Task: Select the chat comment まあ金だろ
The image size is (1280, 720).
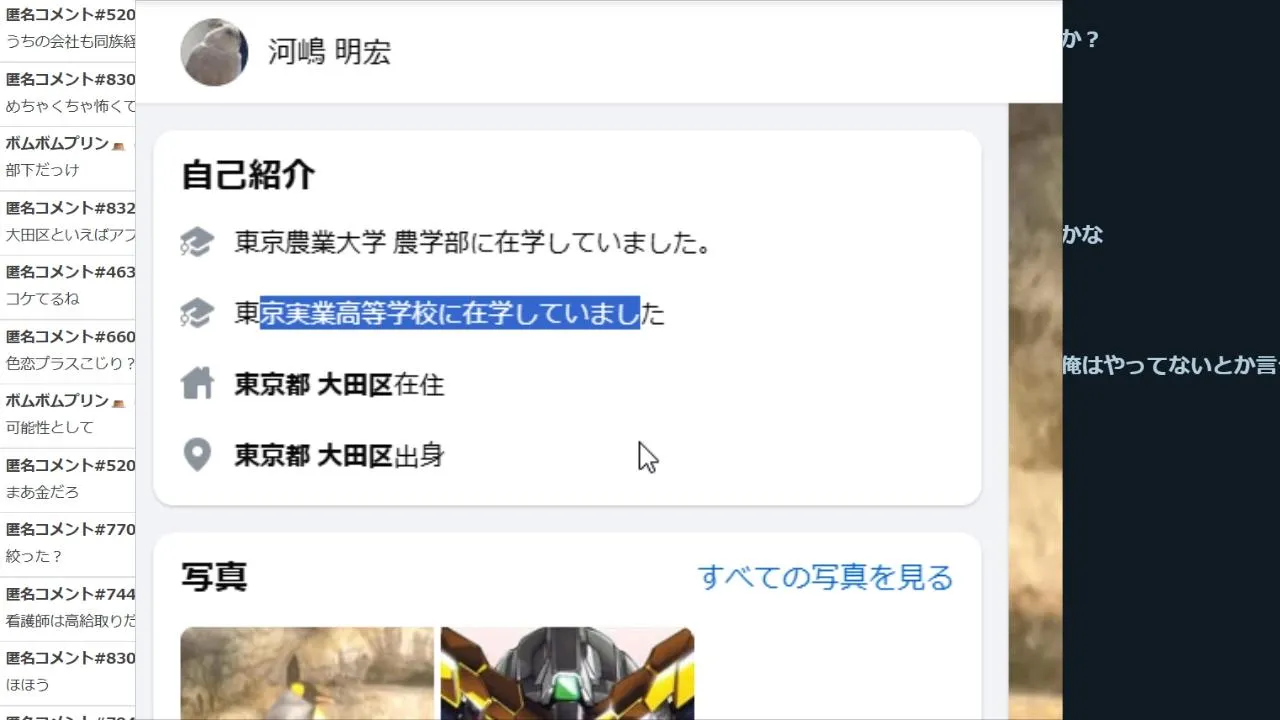Action: (x=42, y=492)
